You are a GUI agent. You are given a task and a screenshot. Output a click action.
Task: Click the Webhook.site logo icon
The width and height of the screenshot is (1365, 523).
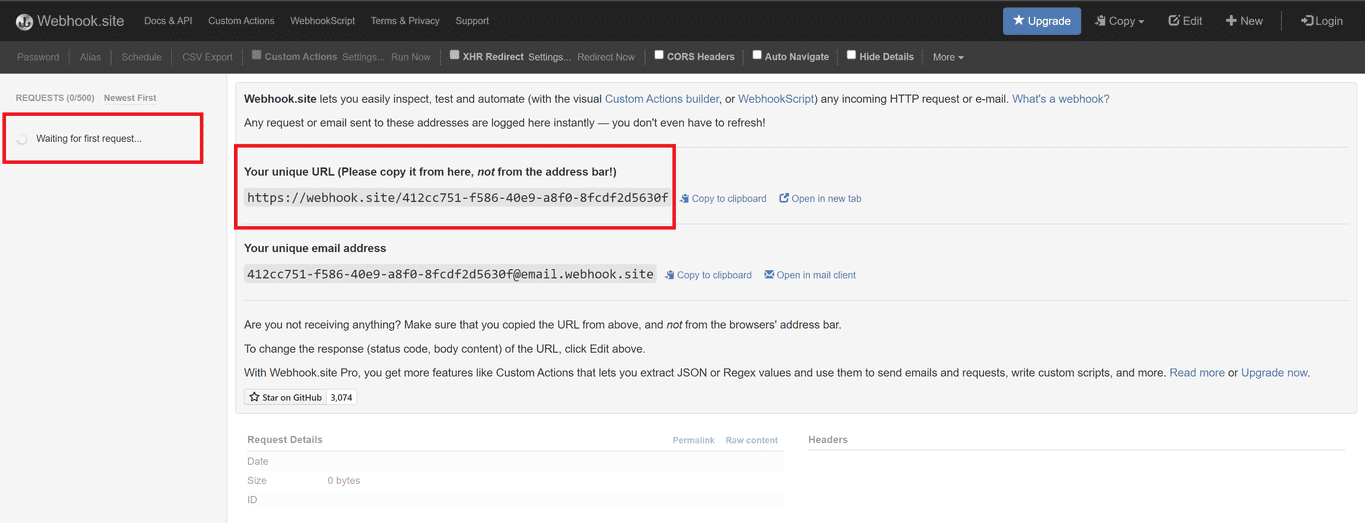pyautogui.click(x=24, y=21)
